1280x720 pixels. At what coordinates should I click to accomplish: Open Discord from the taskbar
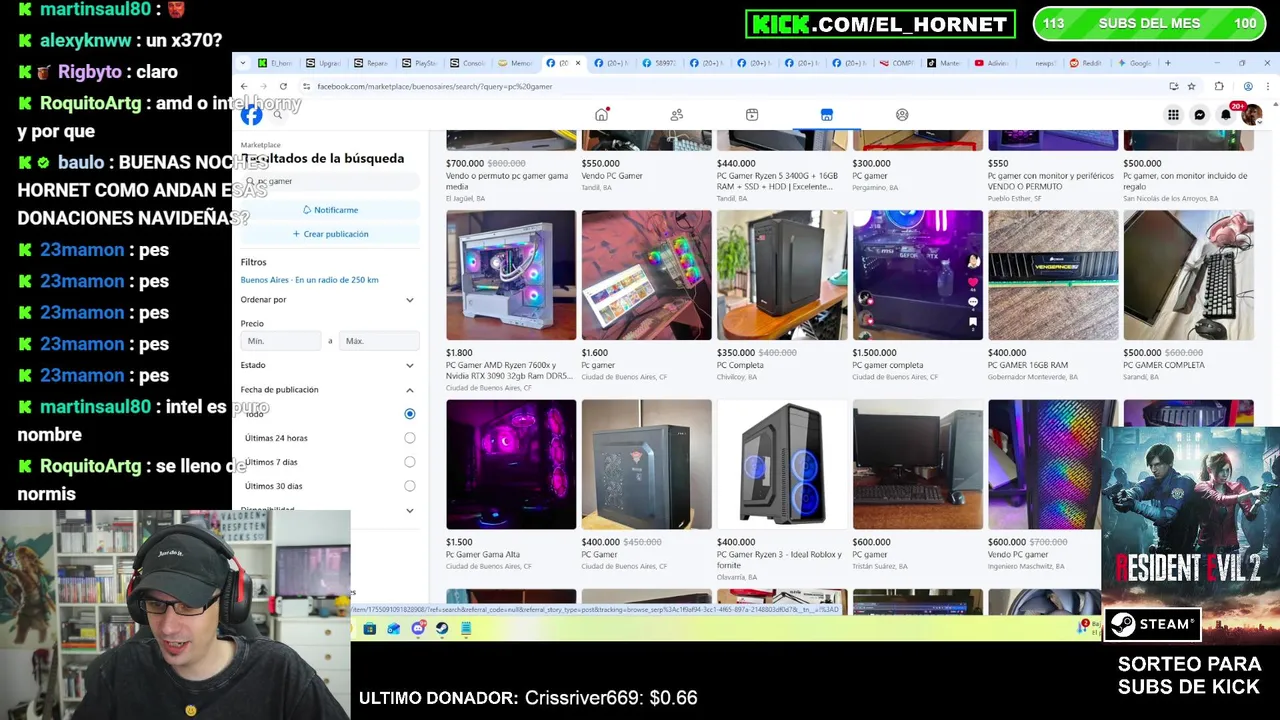tap(418, 629)
